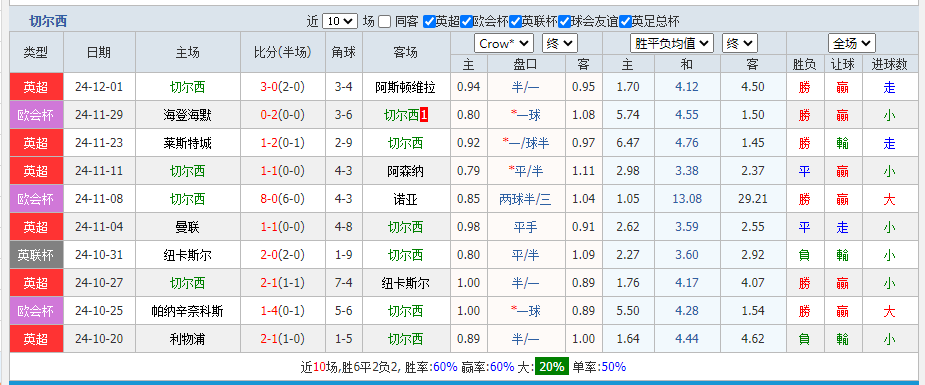The width and height of the screenshot is (925, 385).
Task: Open the 终 dropdown beside Crow*
Action: 560,43
